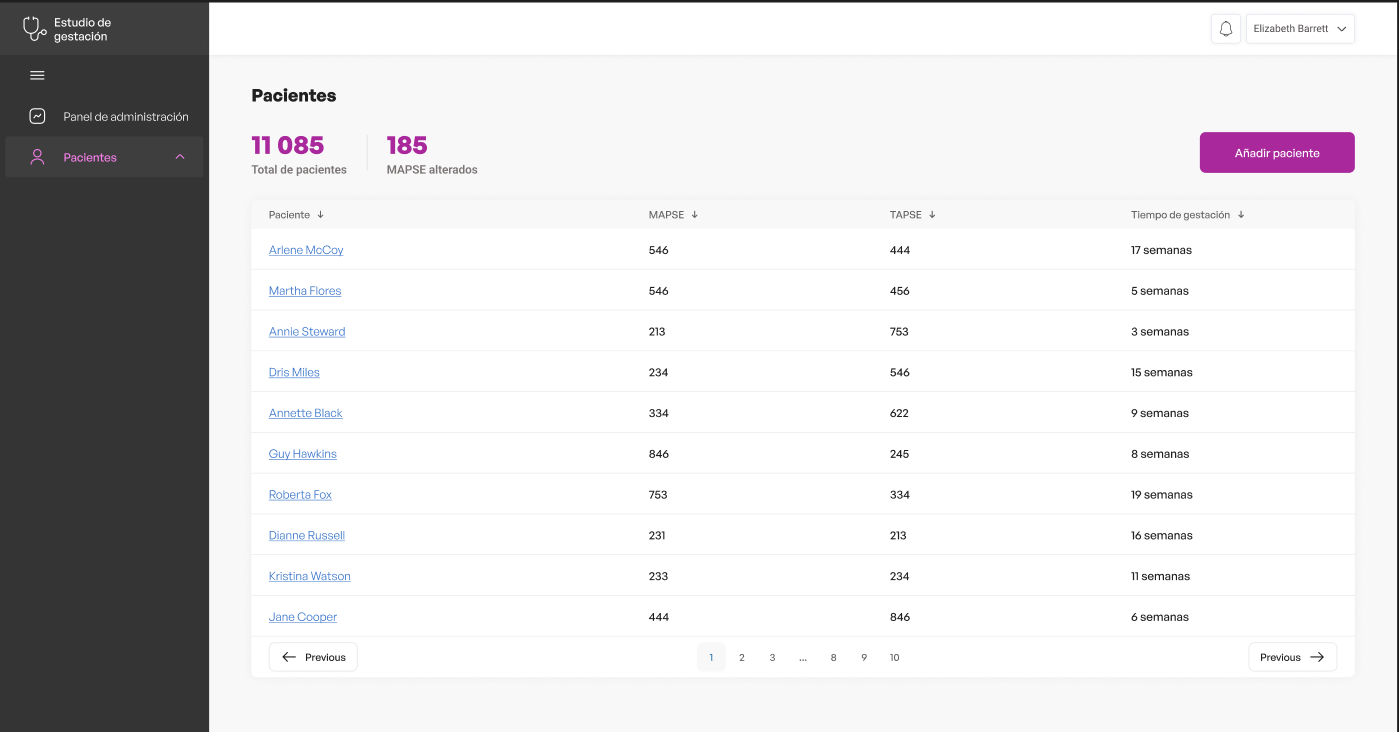Image resolution: width=1399 pixels, height=732 pixels.
Task: Click the 17 semanas cell
Action: tap(1161, 250)
